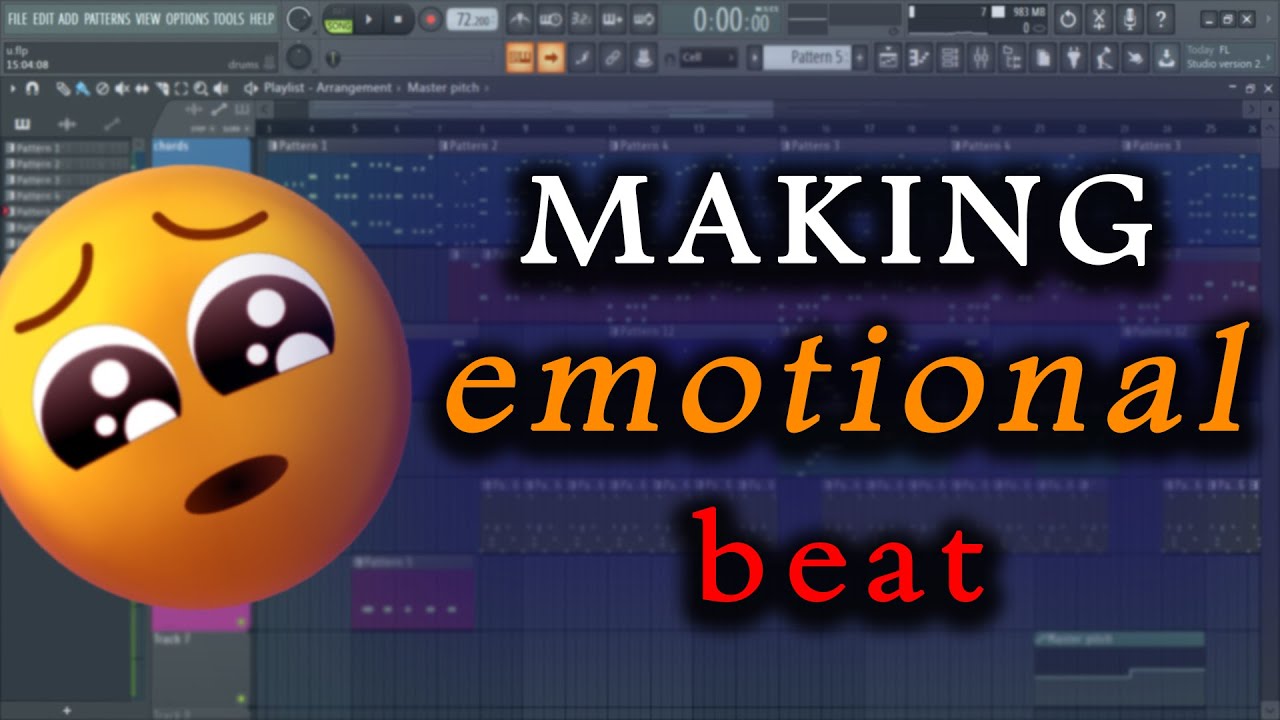This screenshot has width=1280, height=720.
Task: Click the microphone recording icon
Action: (1130, 19)
